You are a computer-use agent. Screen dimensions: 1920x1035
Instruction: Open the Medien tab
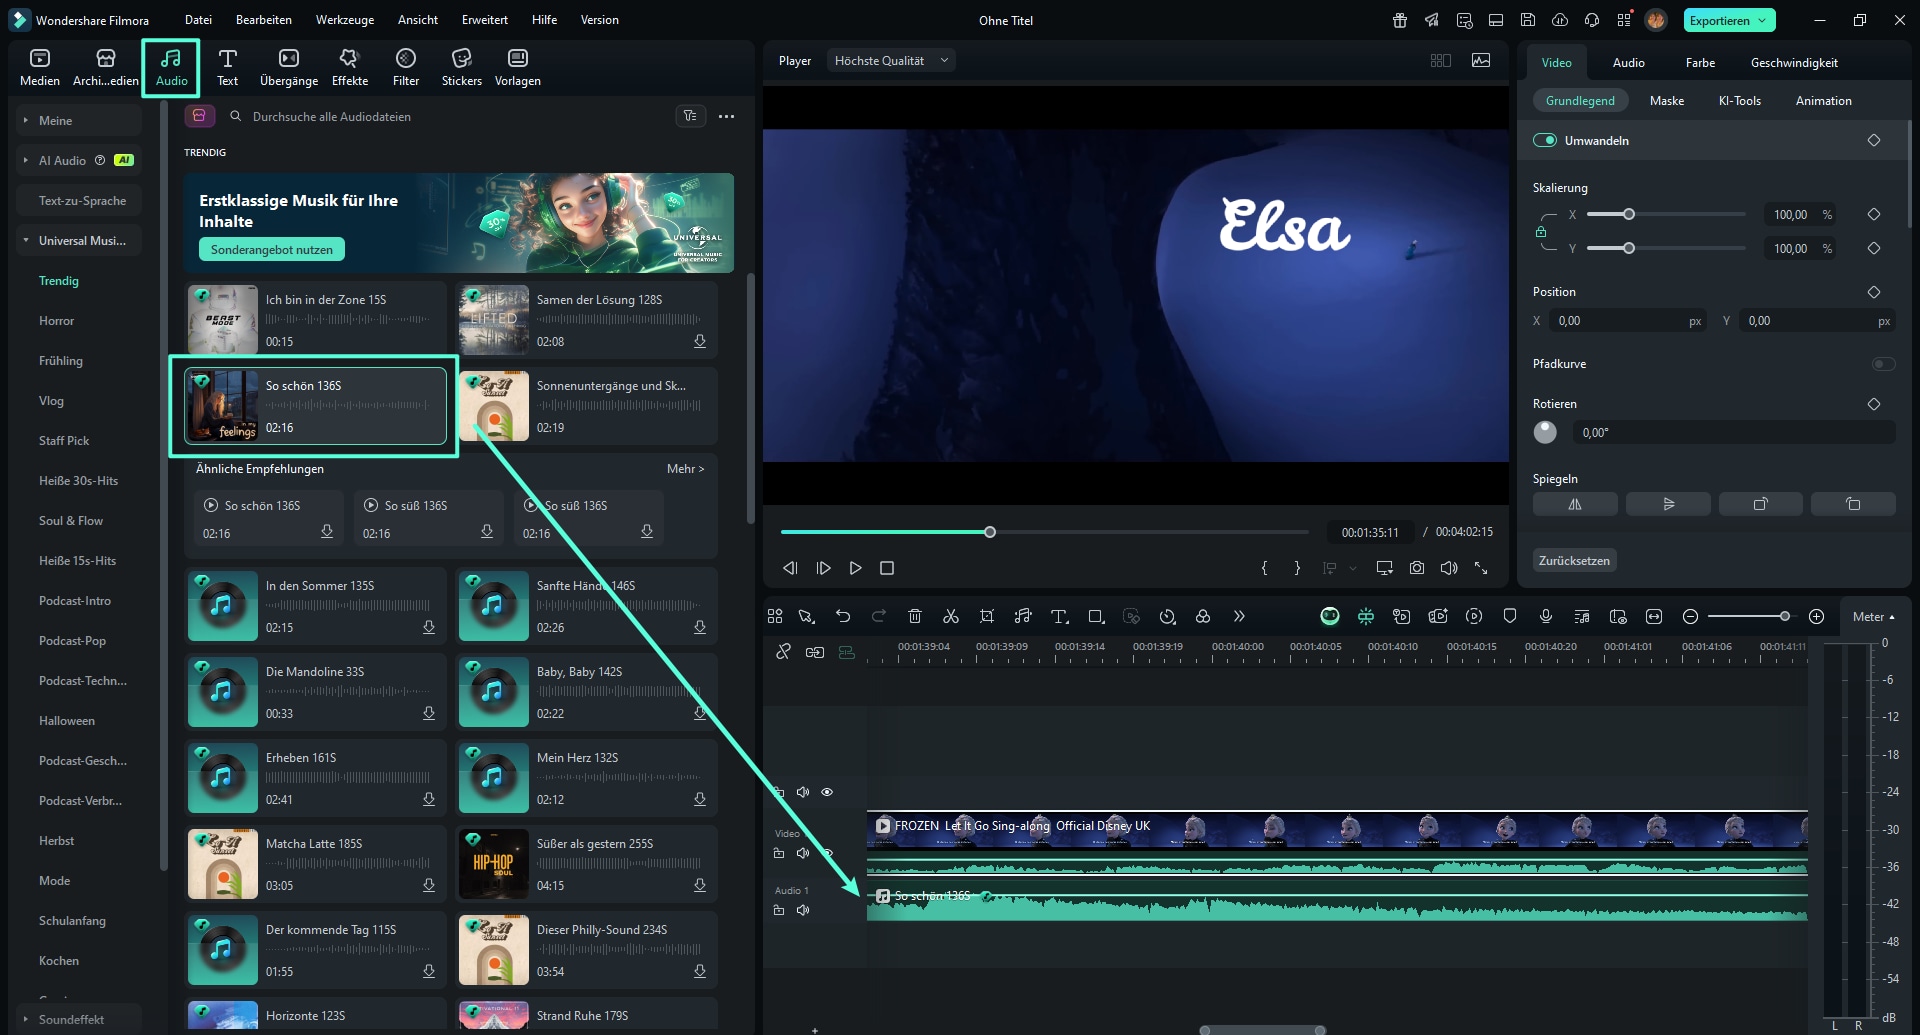click(40, 67)
